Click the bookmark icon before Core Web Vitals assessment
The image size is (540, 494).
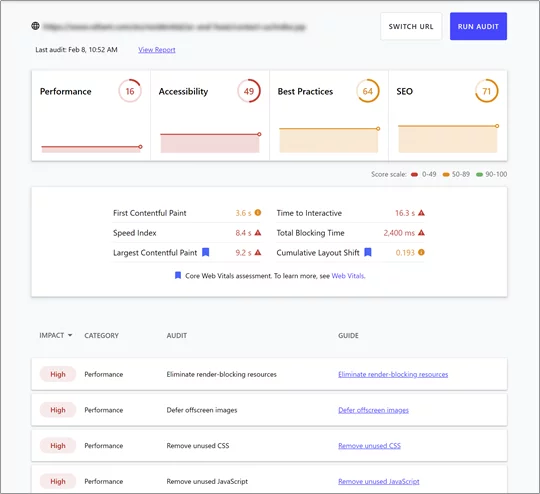pyautogui.click(x=178, y=276)
